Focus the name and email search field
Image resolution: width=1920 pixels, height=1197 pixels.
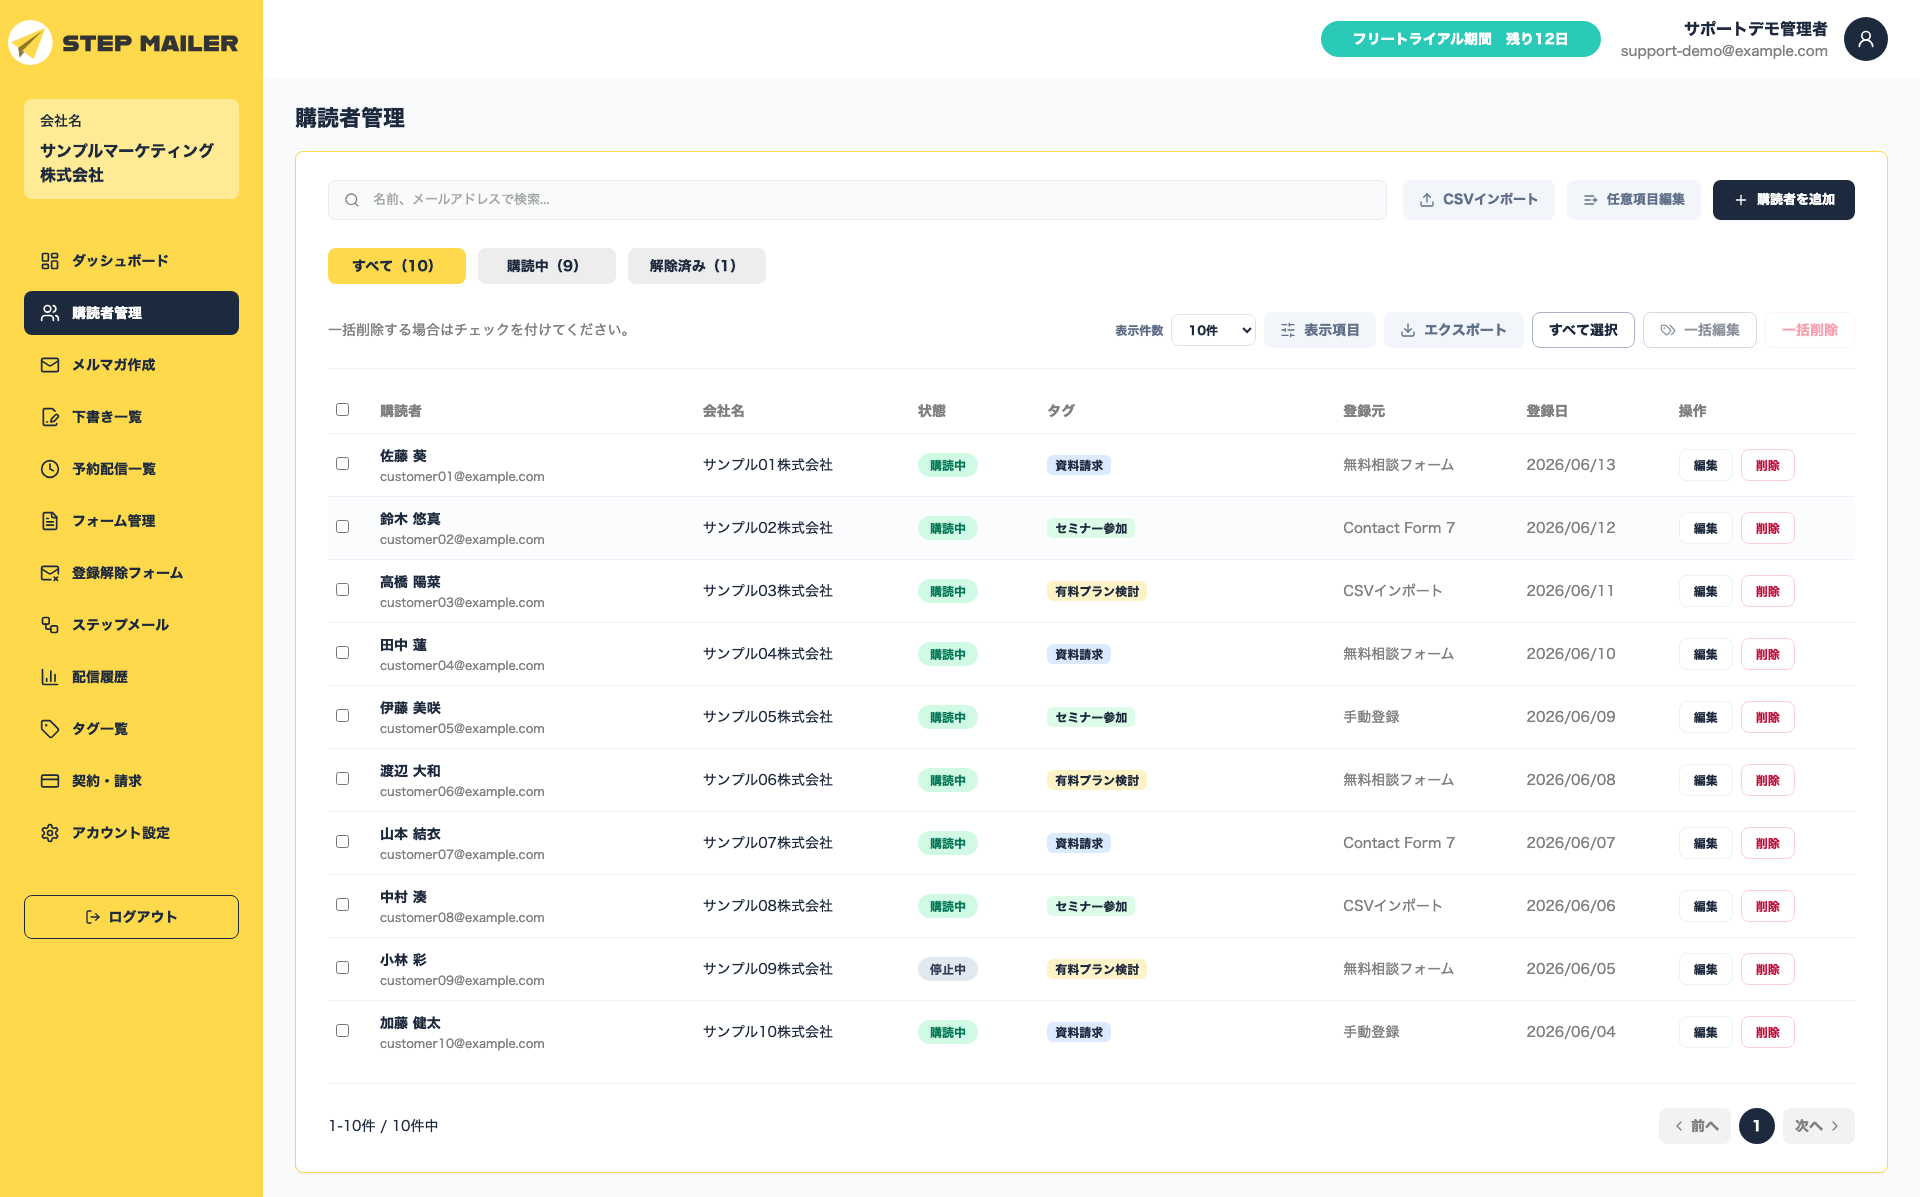point(857,200)
